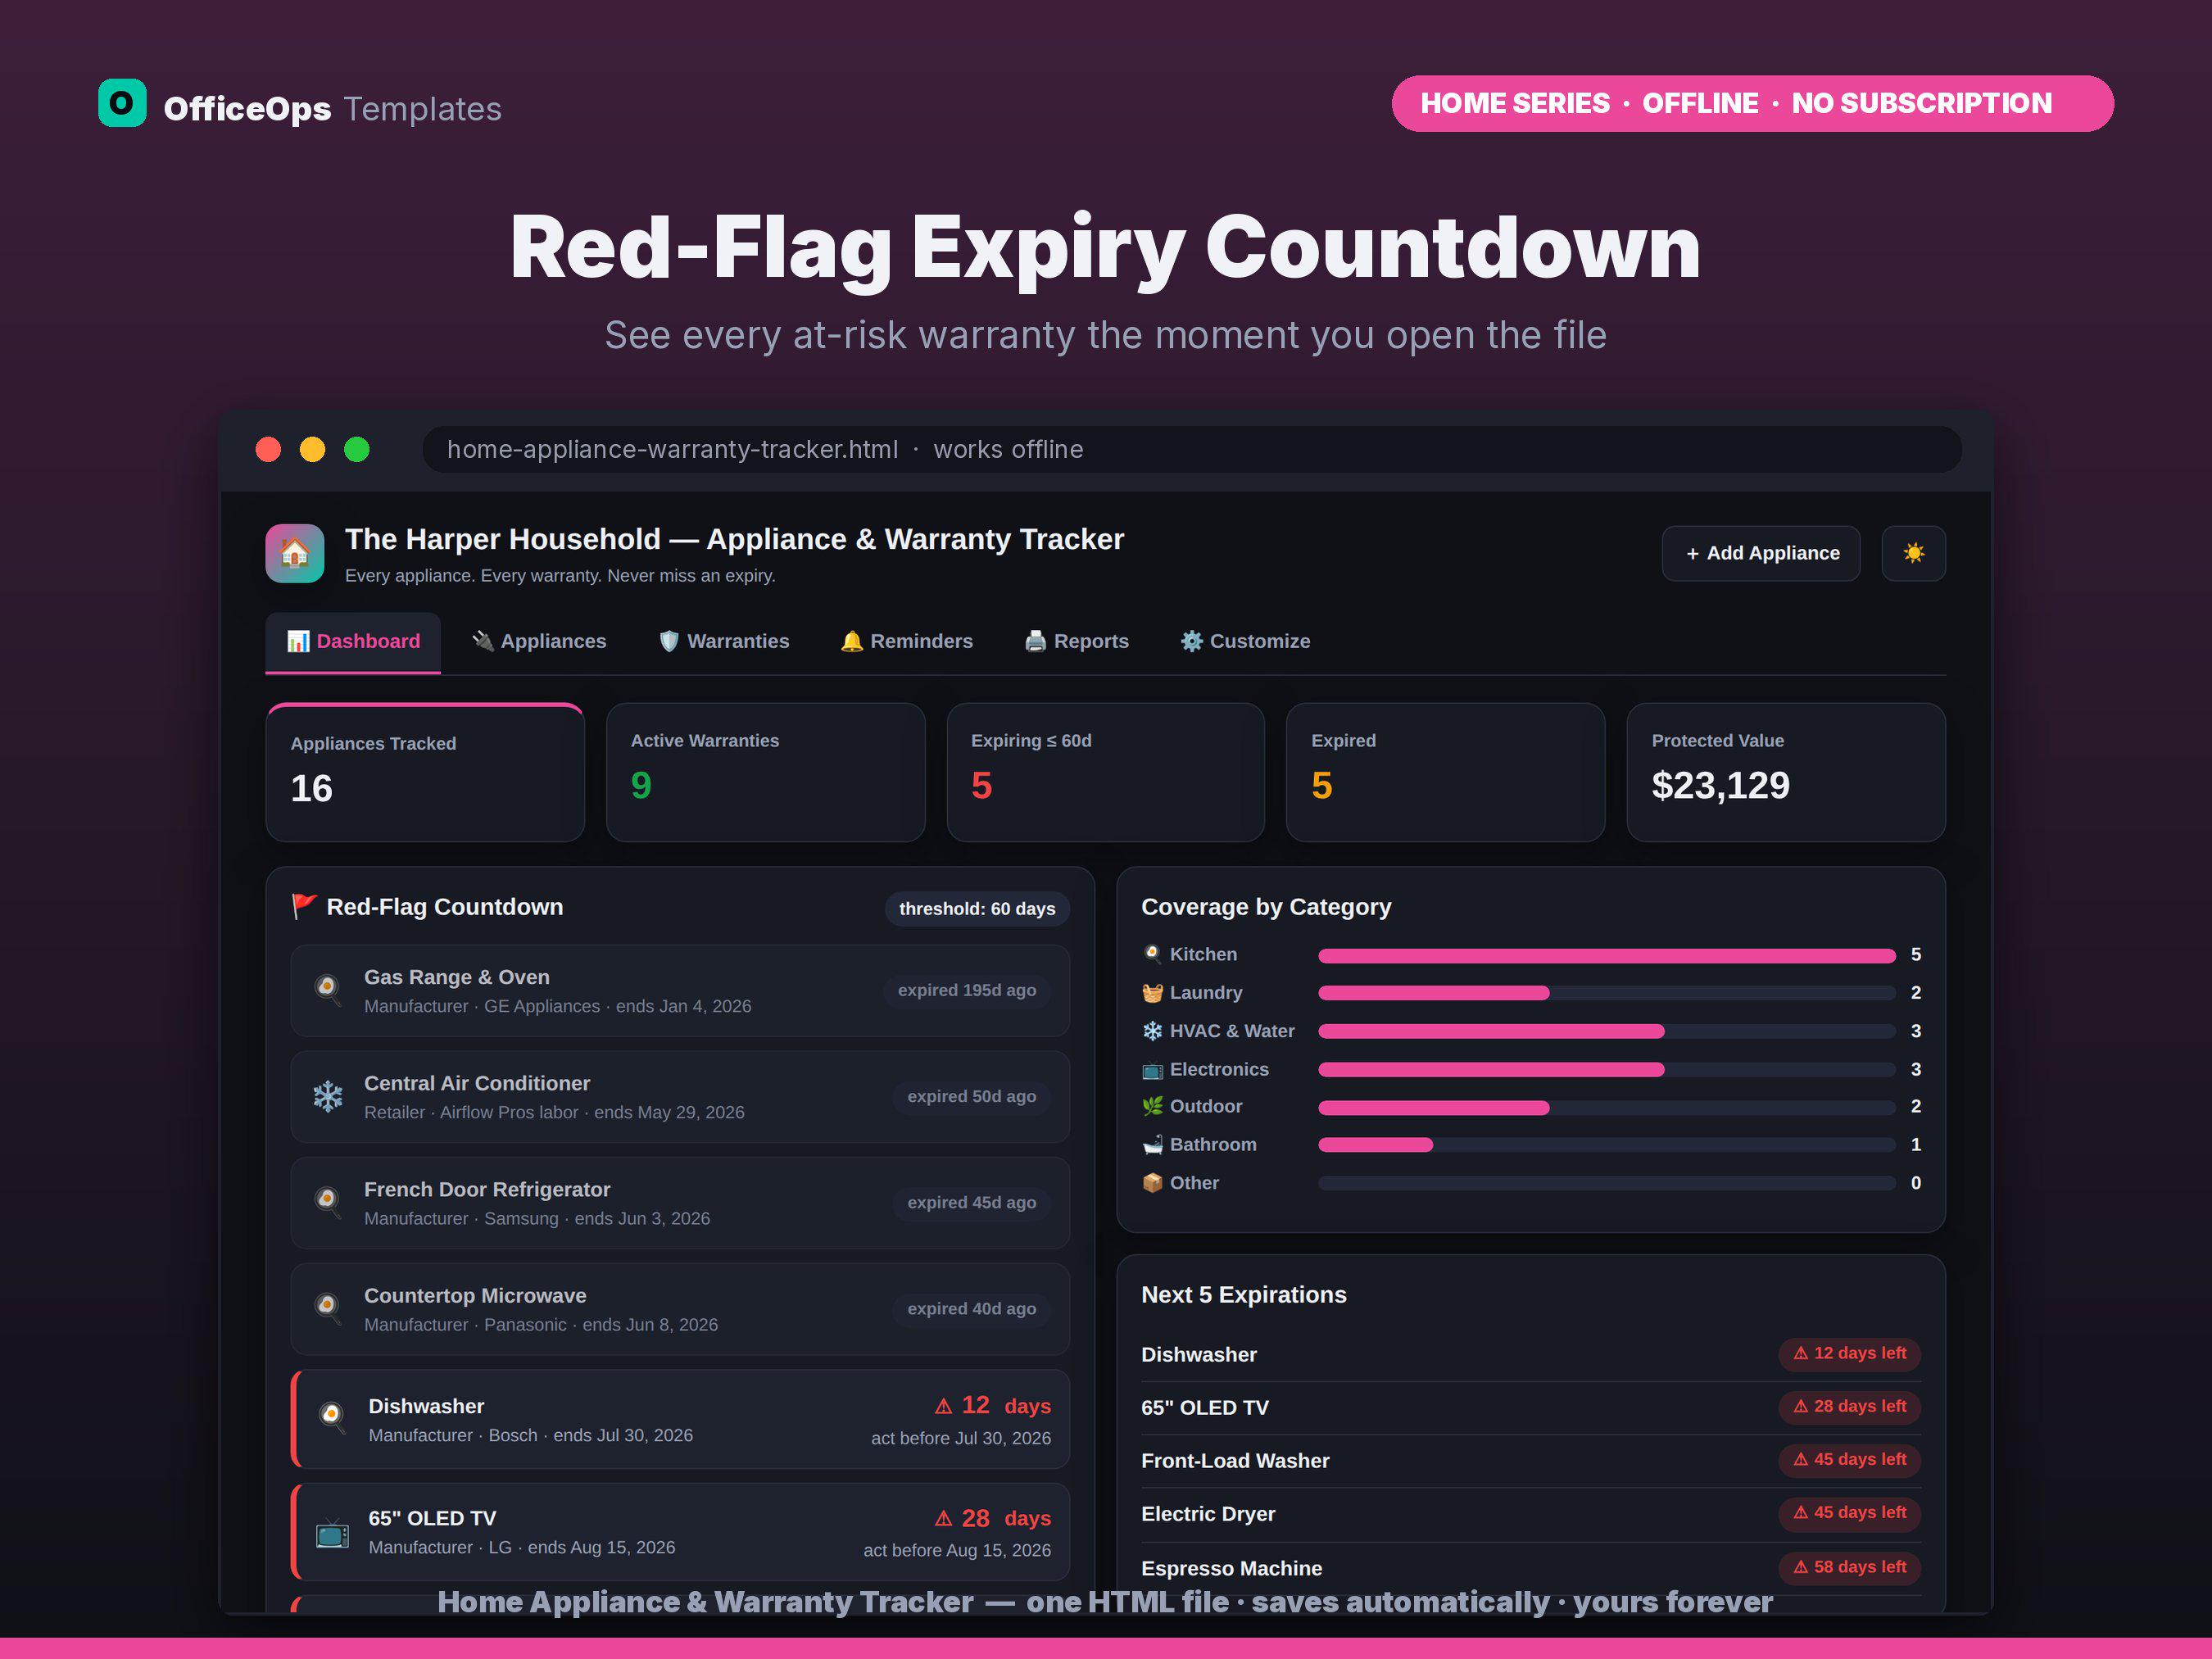Screen dimensions: 2212x1659
Task: Select the Active Warranties stat card
Action: (x=765, y=772)
